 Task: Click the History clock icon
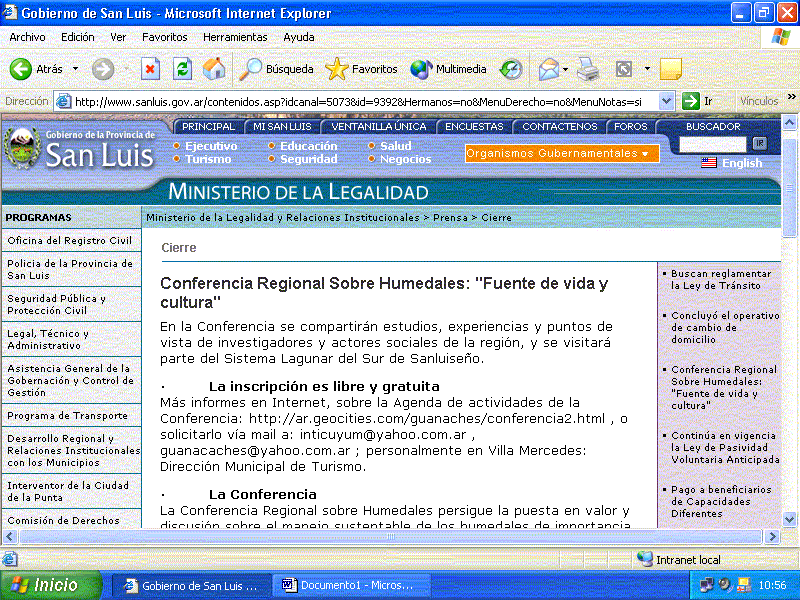511,69
